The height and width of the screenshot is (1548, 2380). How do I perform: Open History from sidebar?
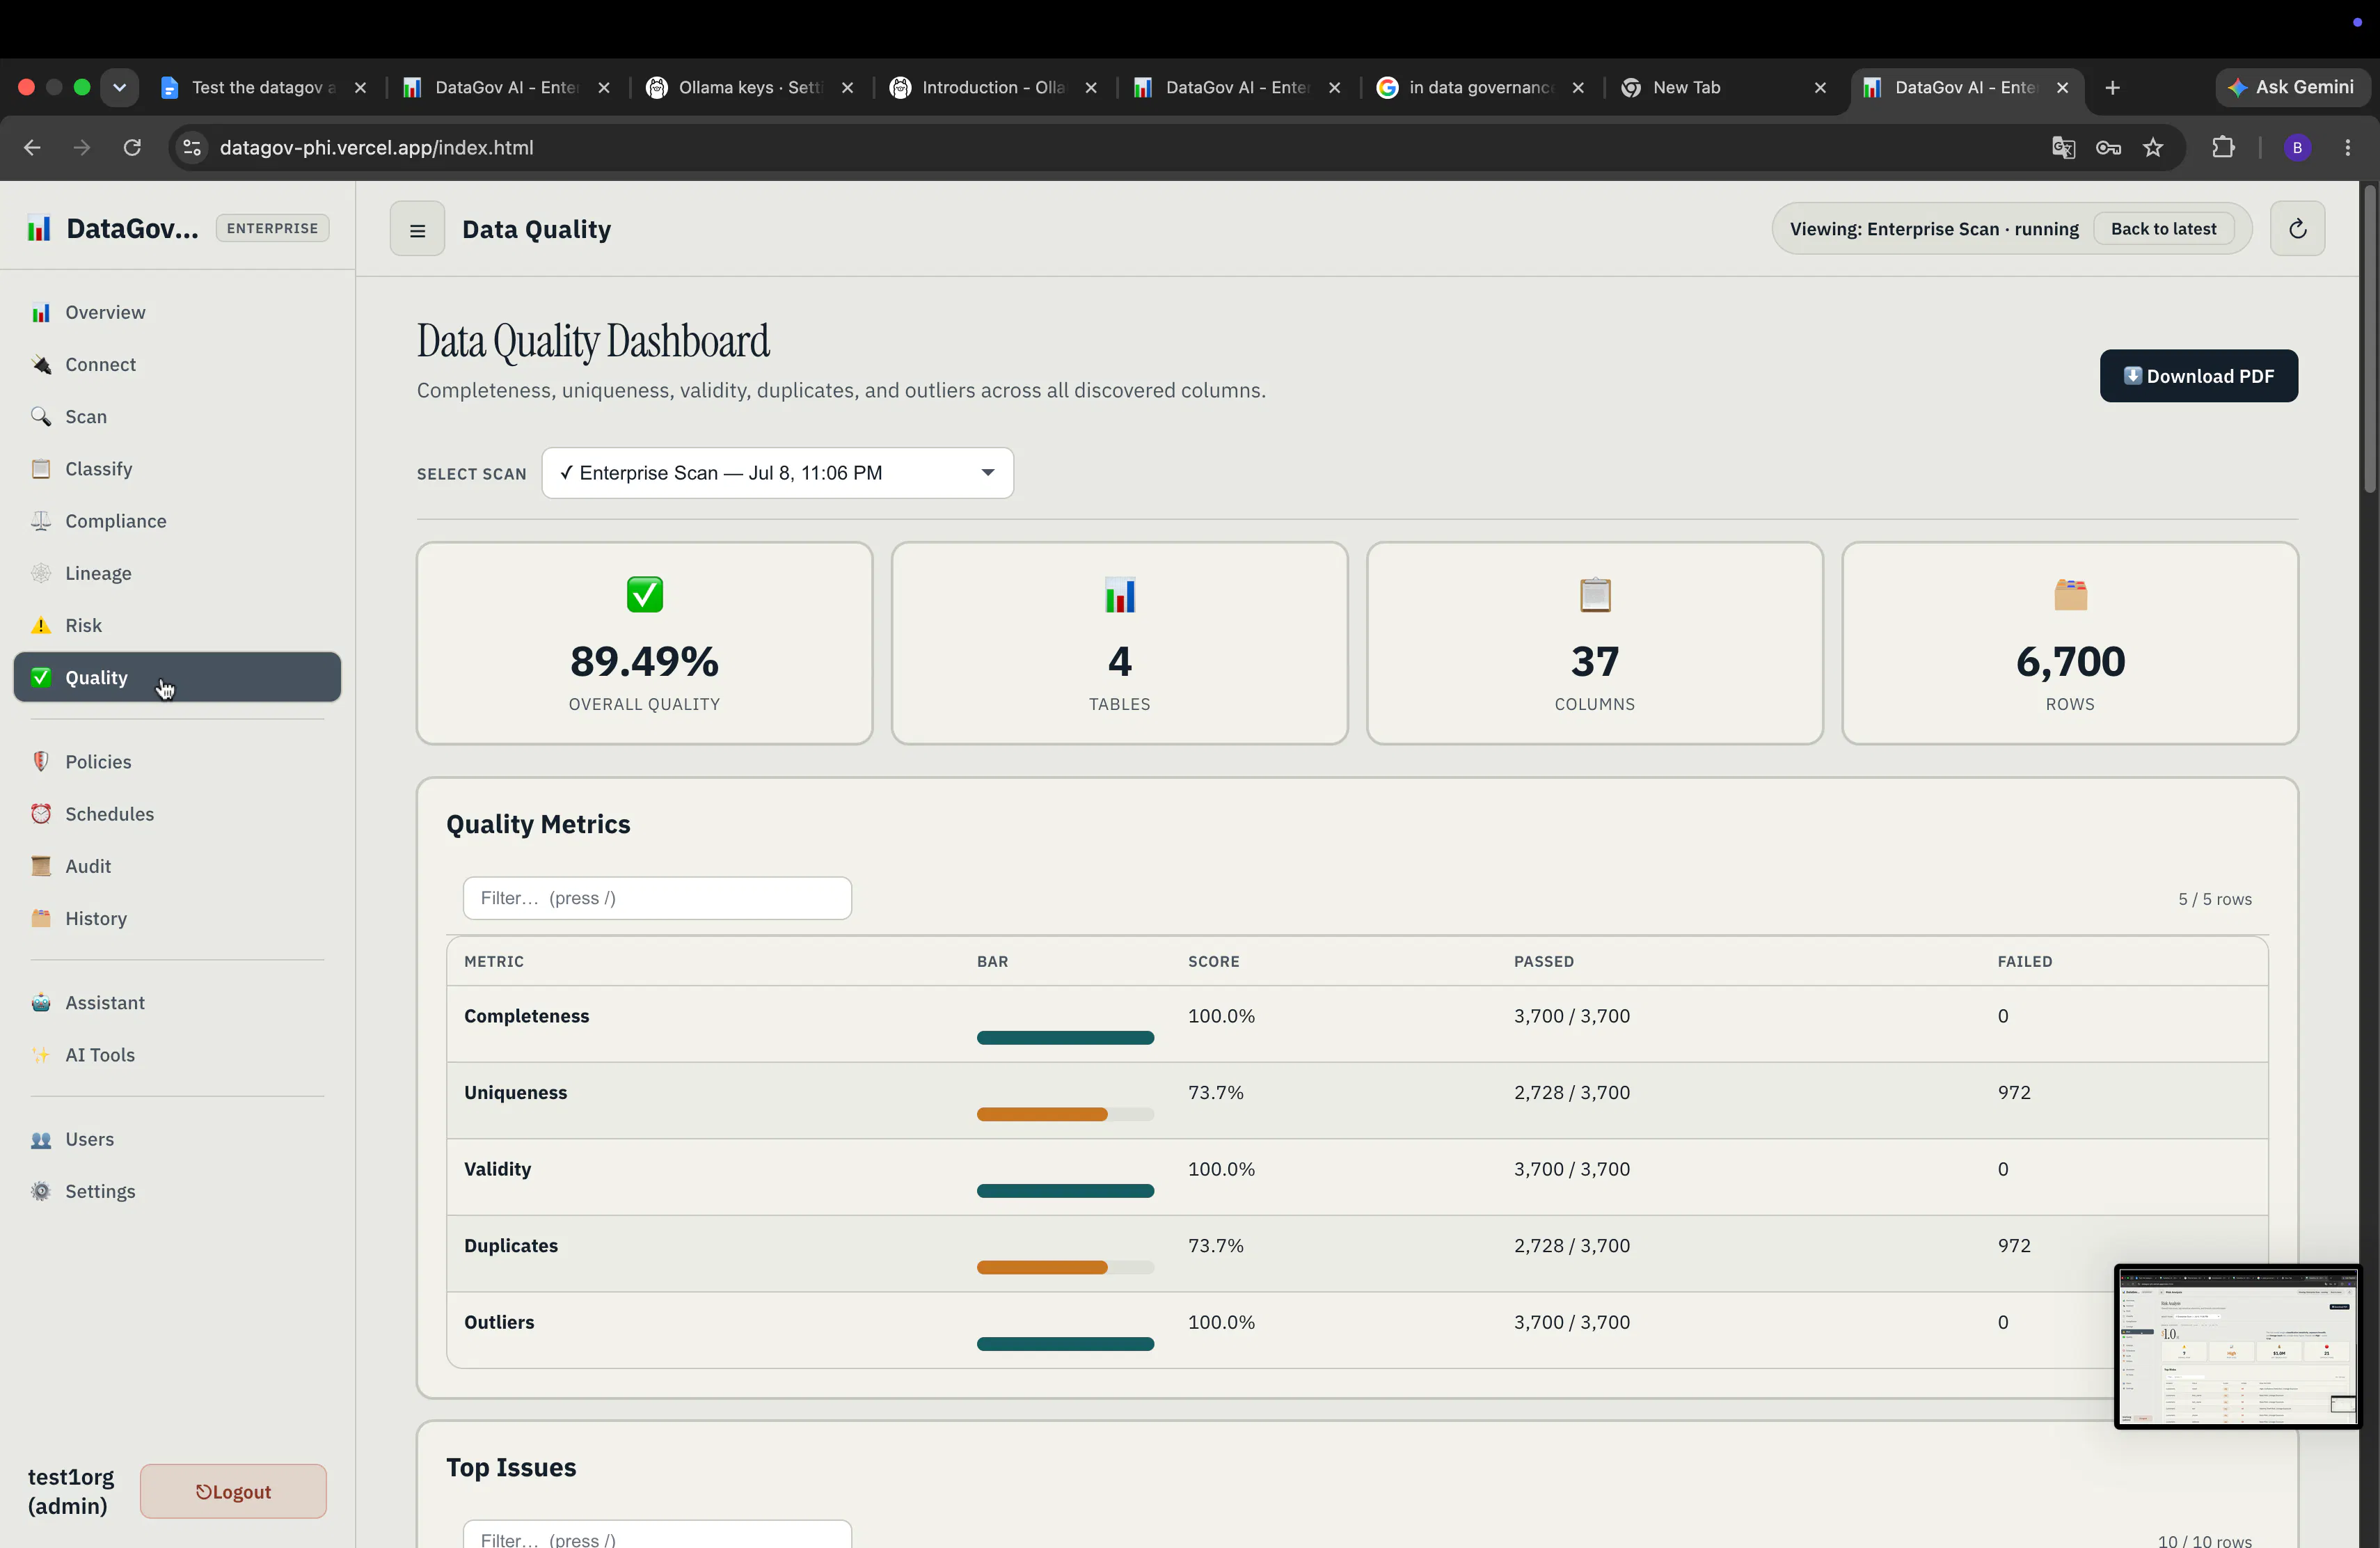pyautogui.click(x=177, y=918)
